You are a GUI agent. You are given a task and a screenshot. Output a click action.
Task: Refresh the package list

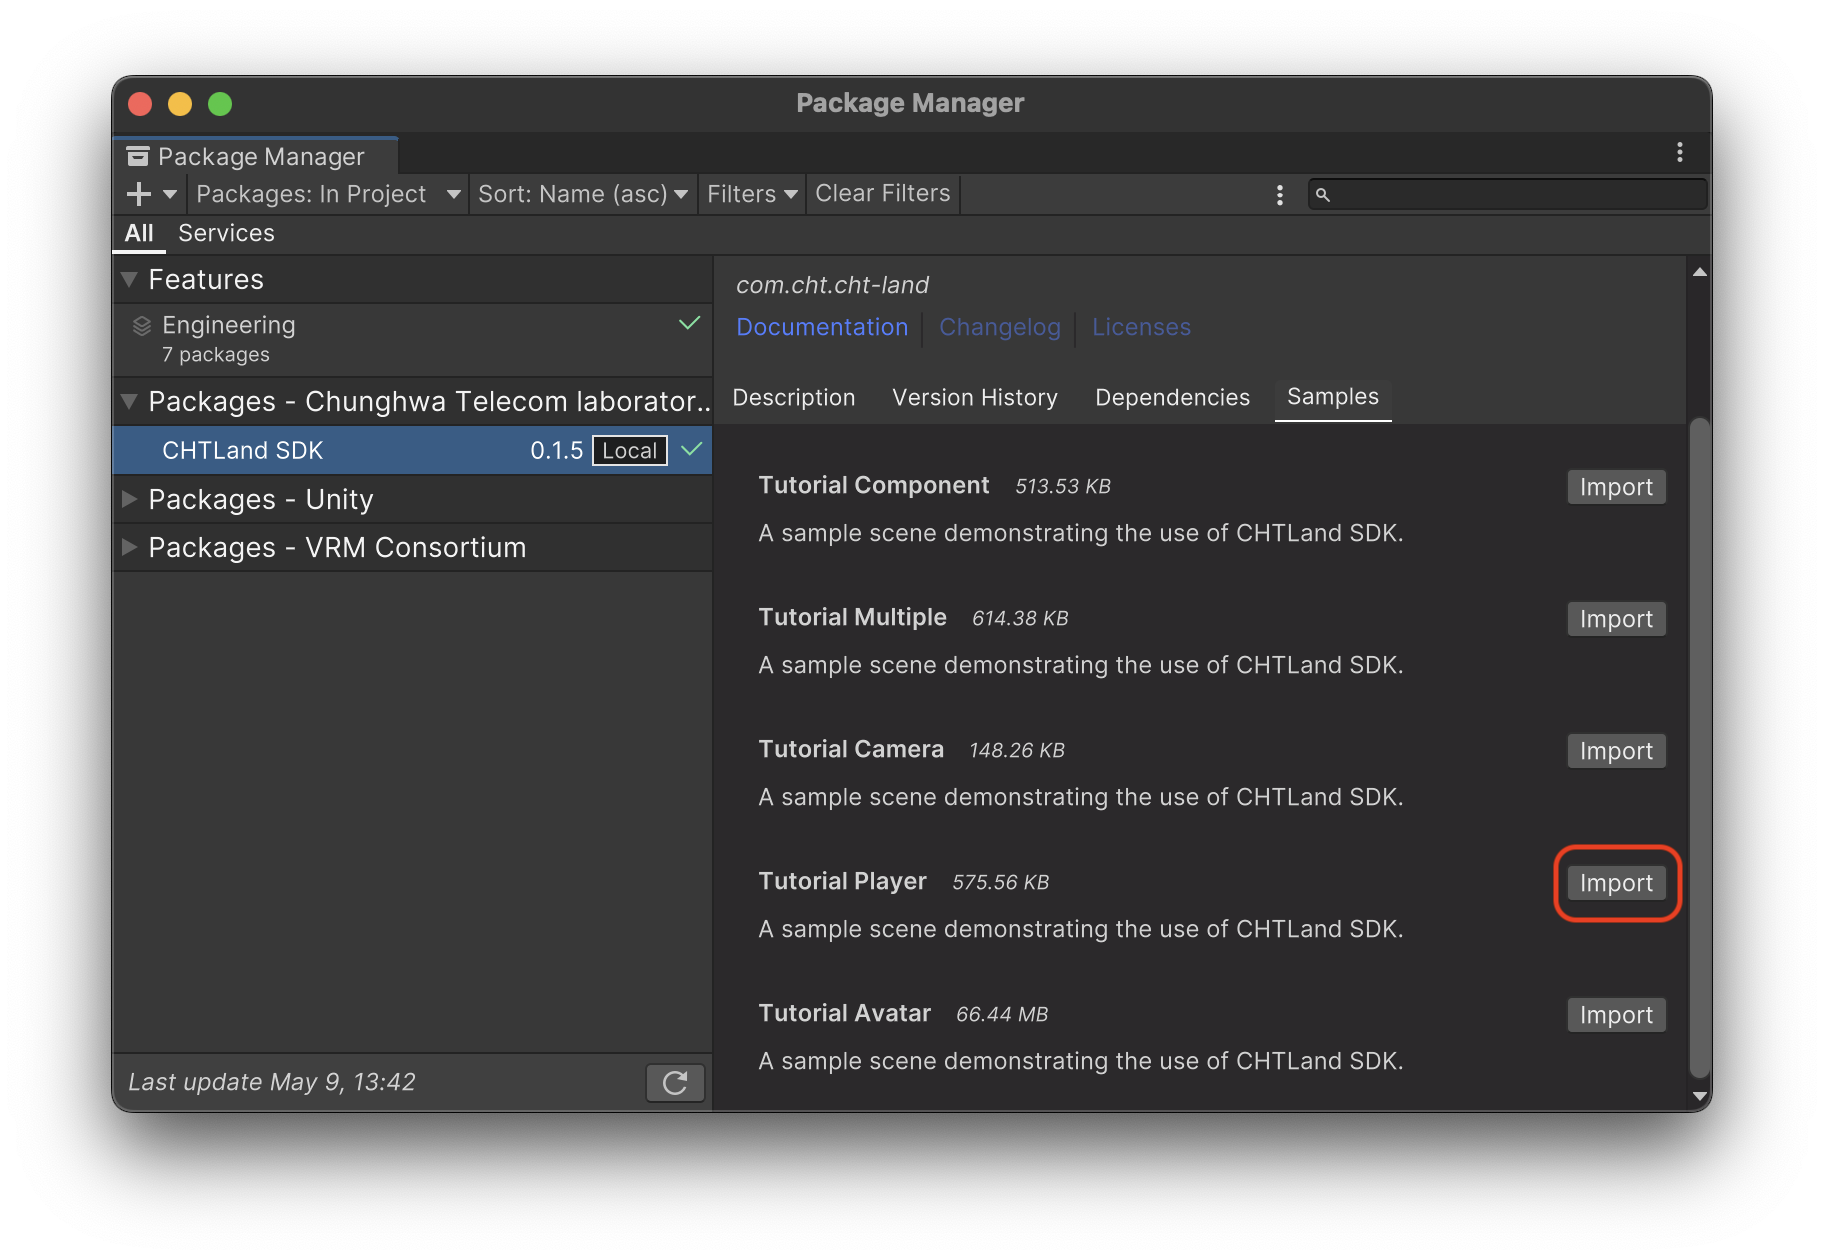[675, 1082]
